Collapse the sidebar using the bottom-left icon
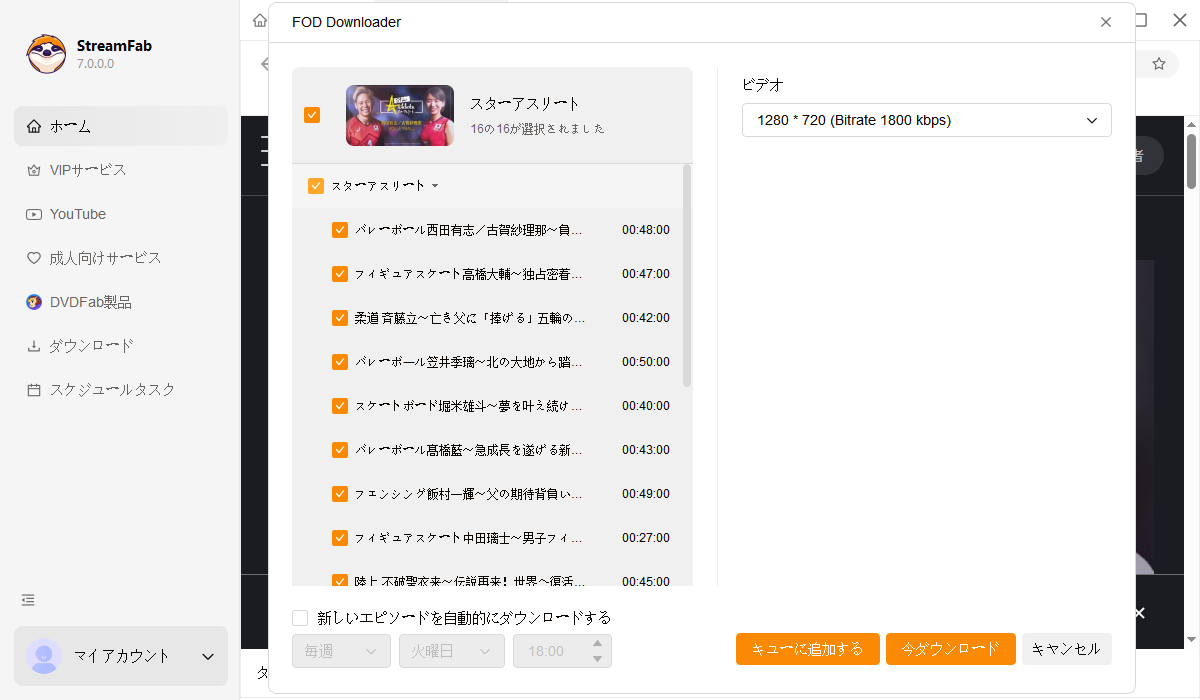This screenshot has height=700, width=1200. (x=27, y=600)
